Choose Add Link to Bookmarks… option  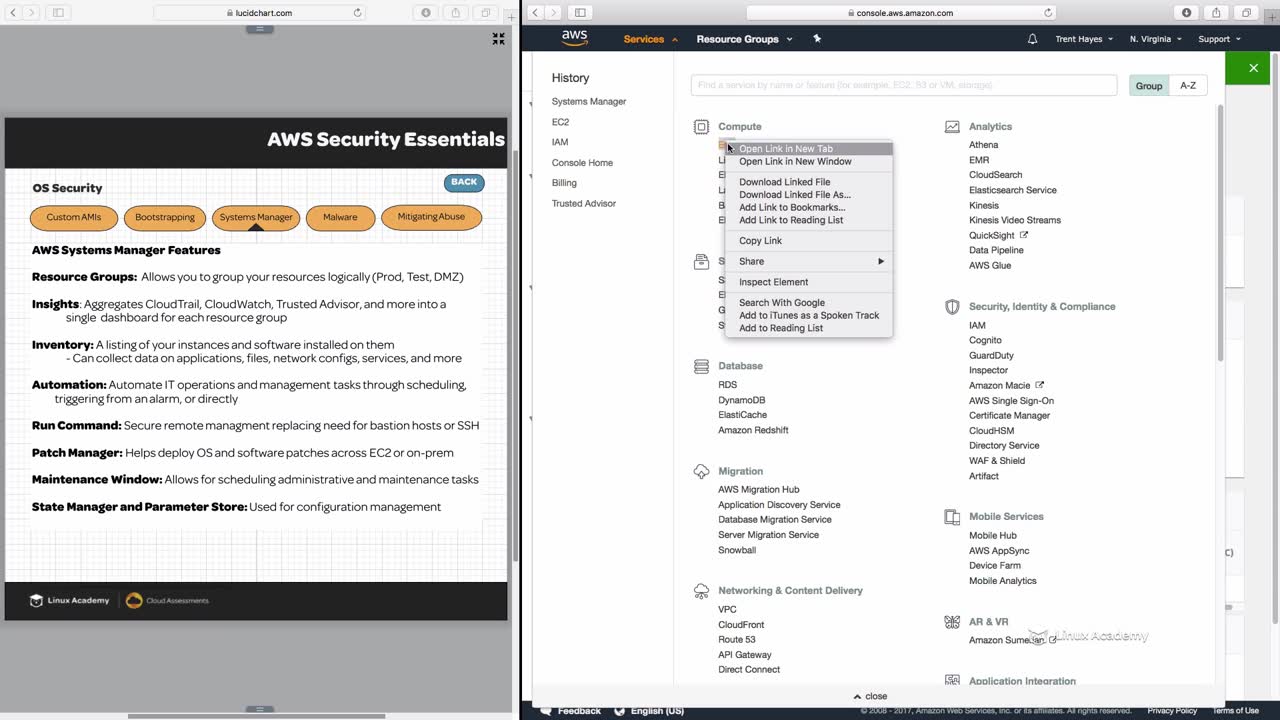coord(809,208)
